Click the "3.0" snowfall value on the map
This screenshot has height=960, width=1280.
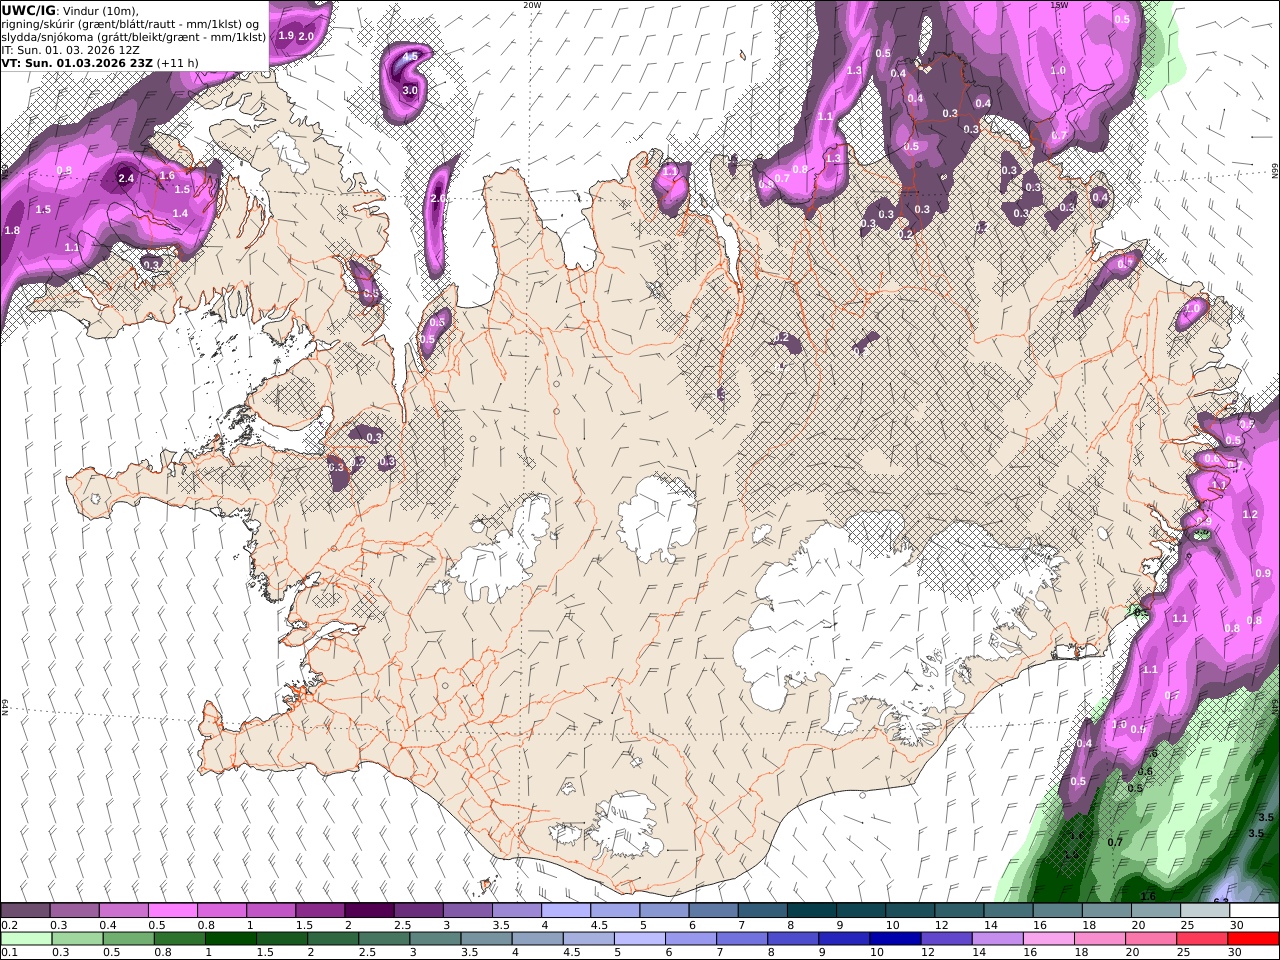tap(410, 90)
